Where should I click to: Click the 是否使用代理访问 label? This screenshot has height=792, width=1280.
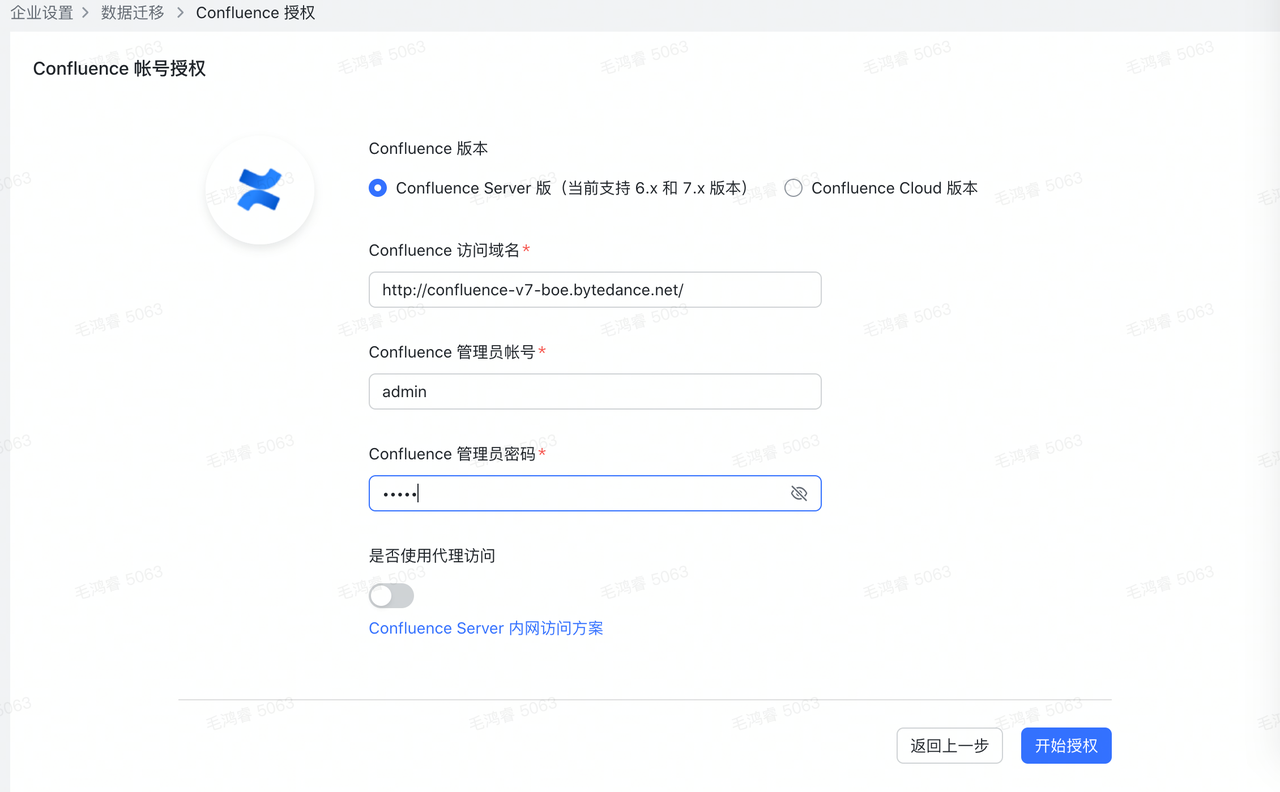(x=432, y=555)
